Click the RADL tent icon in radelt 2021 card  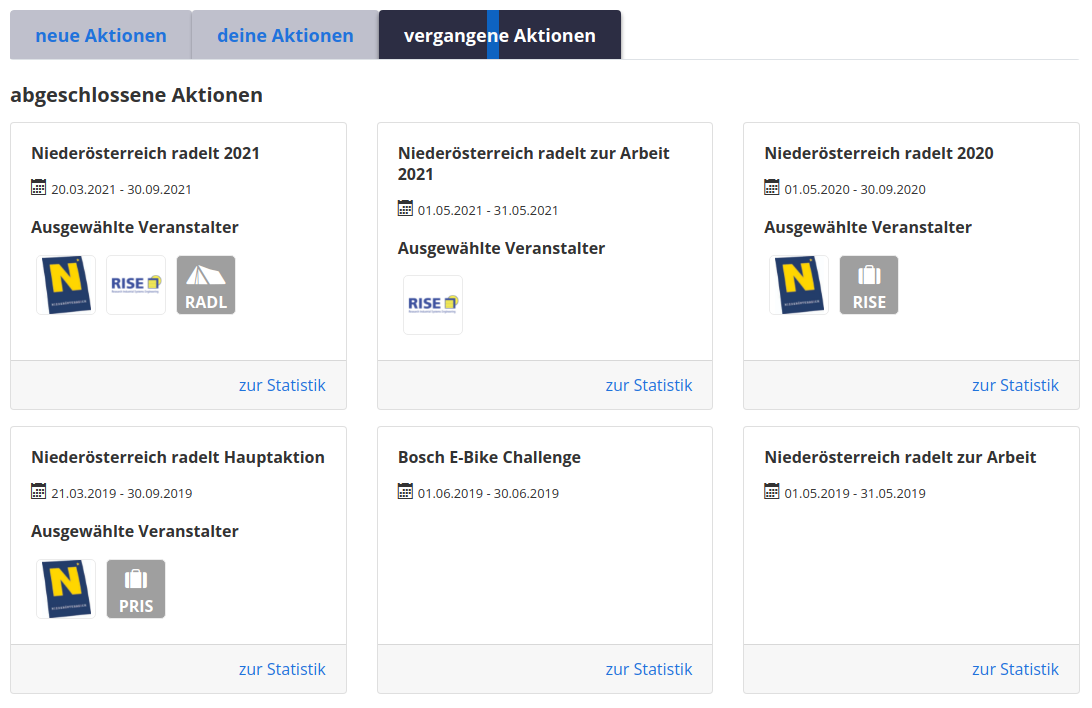[206, 285]
